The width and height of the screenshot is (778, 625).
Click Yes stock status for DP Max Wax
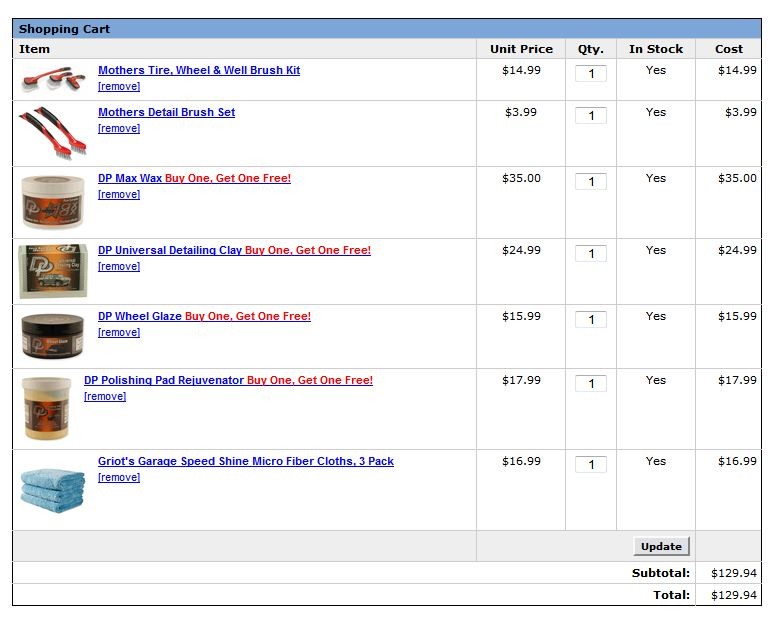(656, 179)
